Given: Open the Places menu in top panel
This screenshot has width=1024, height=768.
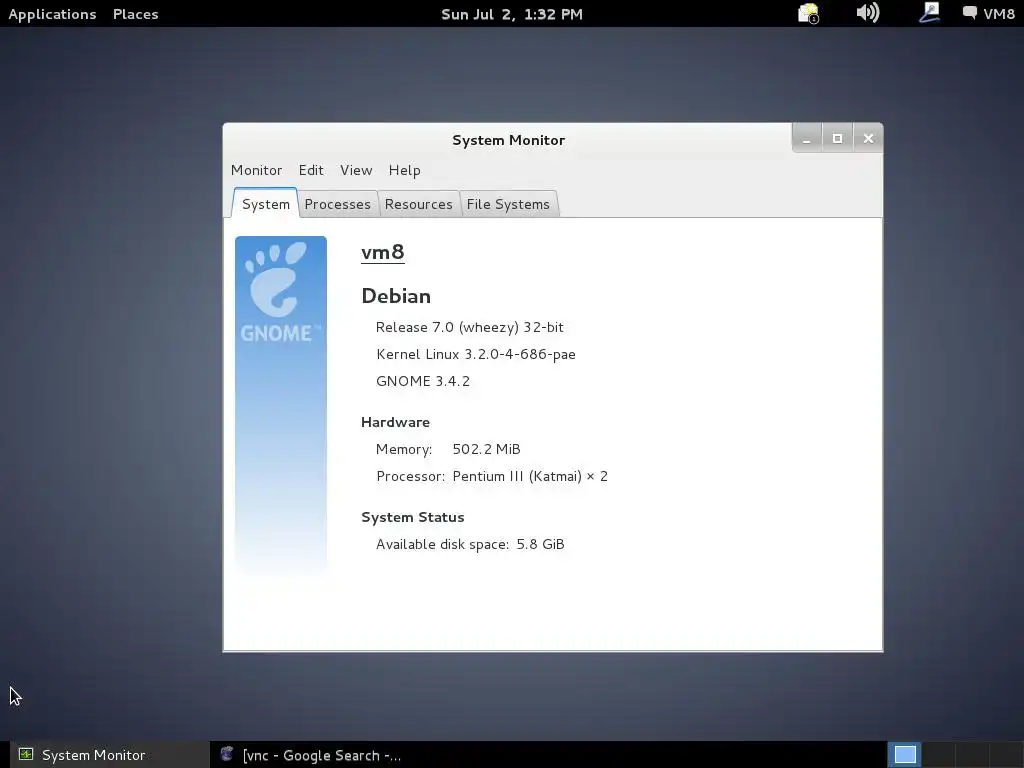Looking at the screenshot, I should (x=135, y=14).
